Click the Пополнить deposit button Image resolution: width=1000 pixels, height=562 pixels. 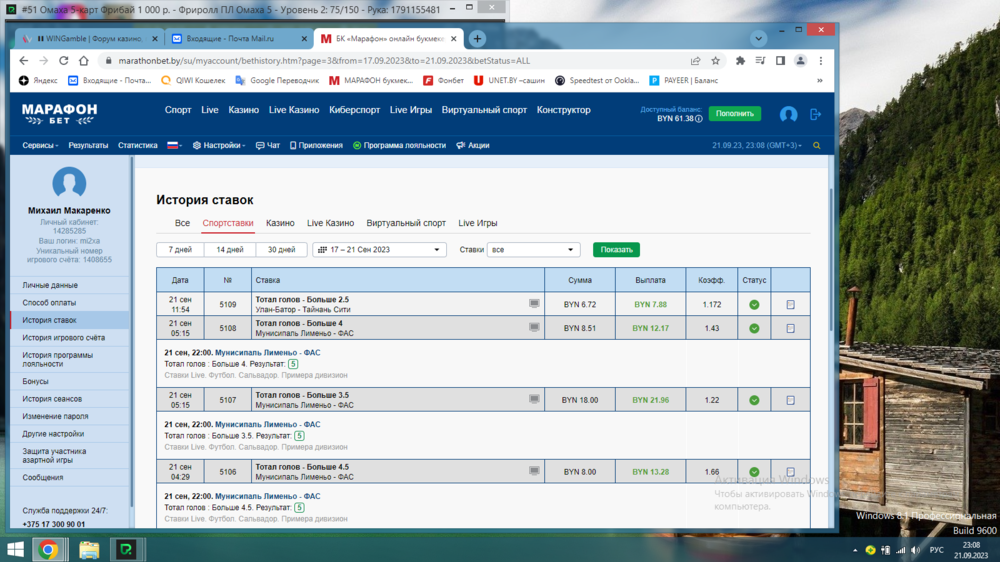[x=734, y=114]
